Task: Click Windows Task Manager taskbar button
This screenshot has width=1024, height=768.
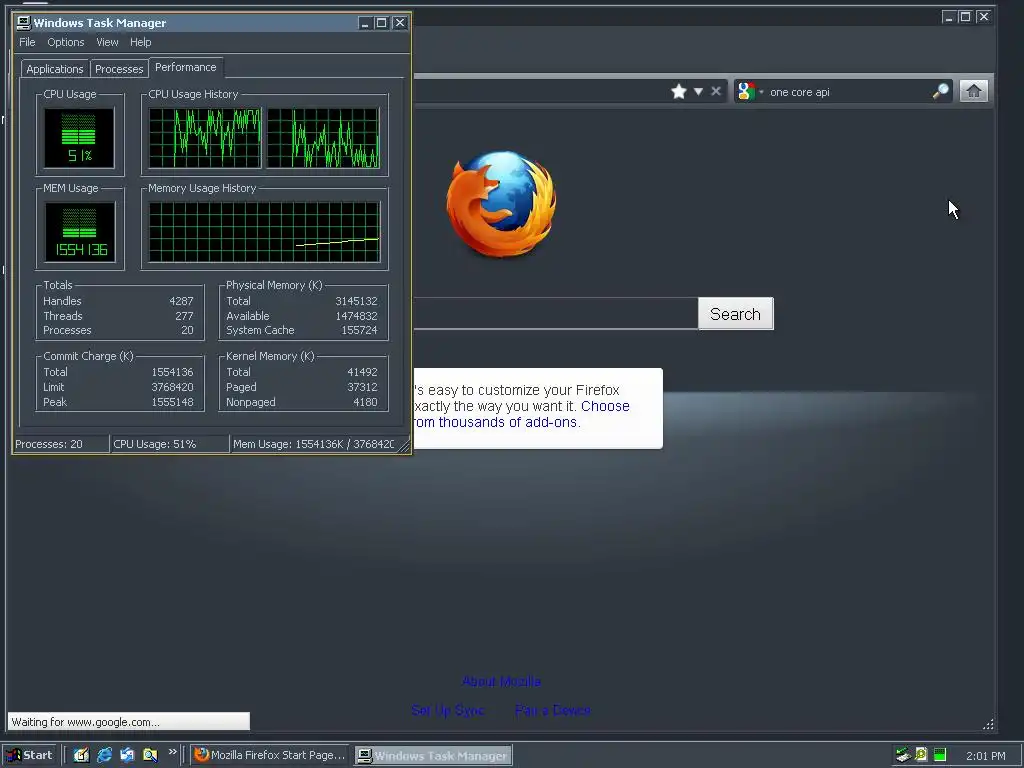Action: (x=434, y=756)
